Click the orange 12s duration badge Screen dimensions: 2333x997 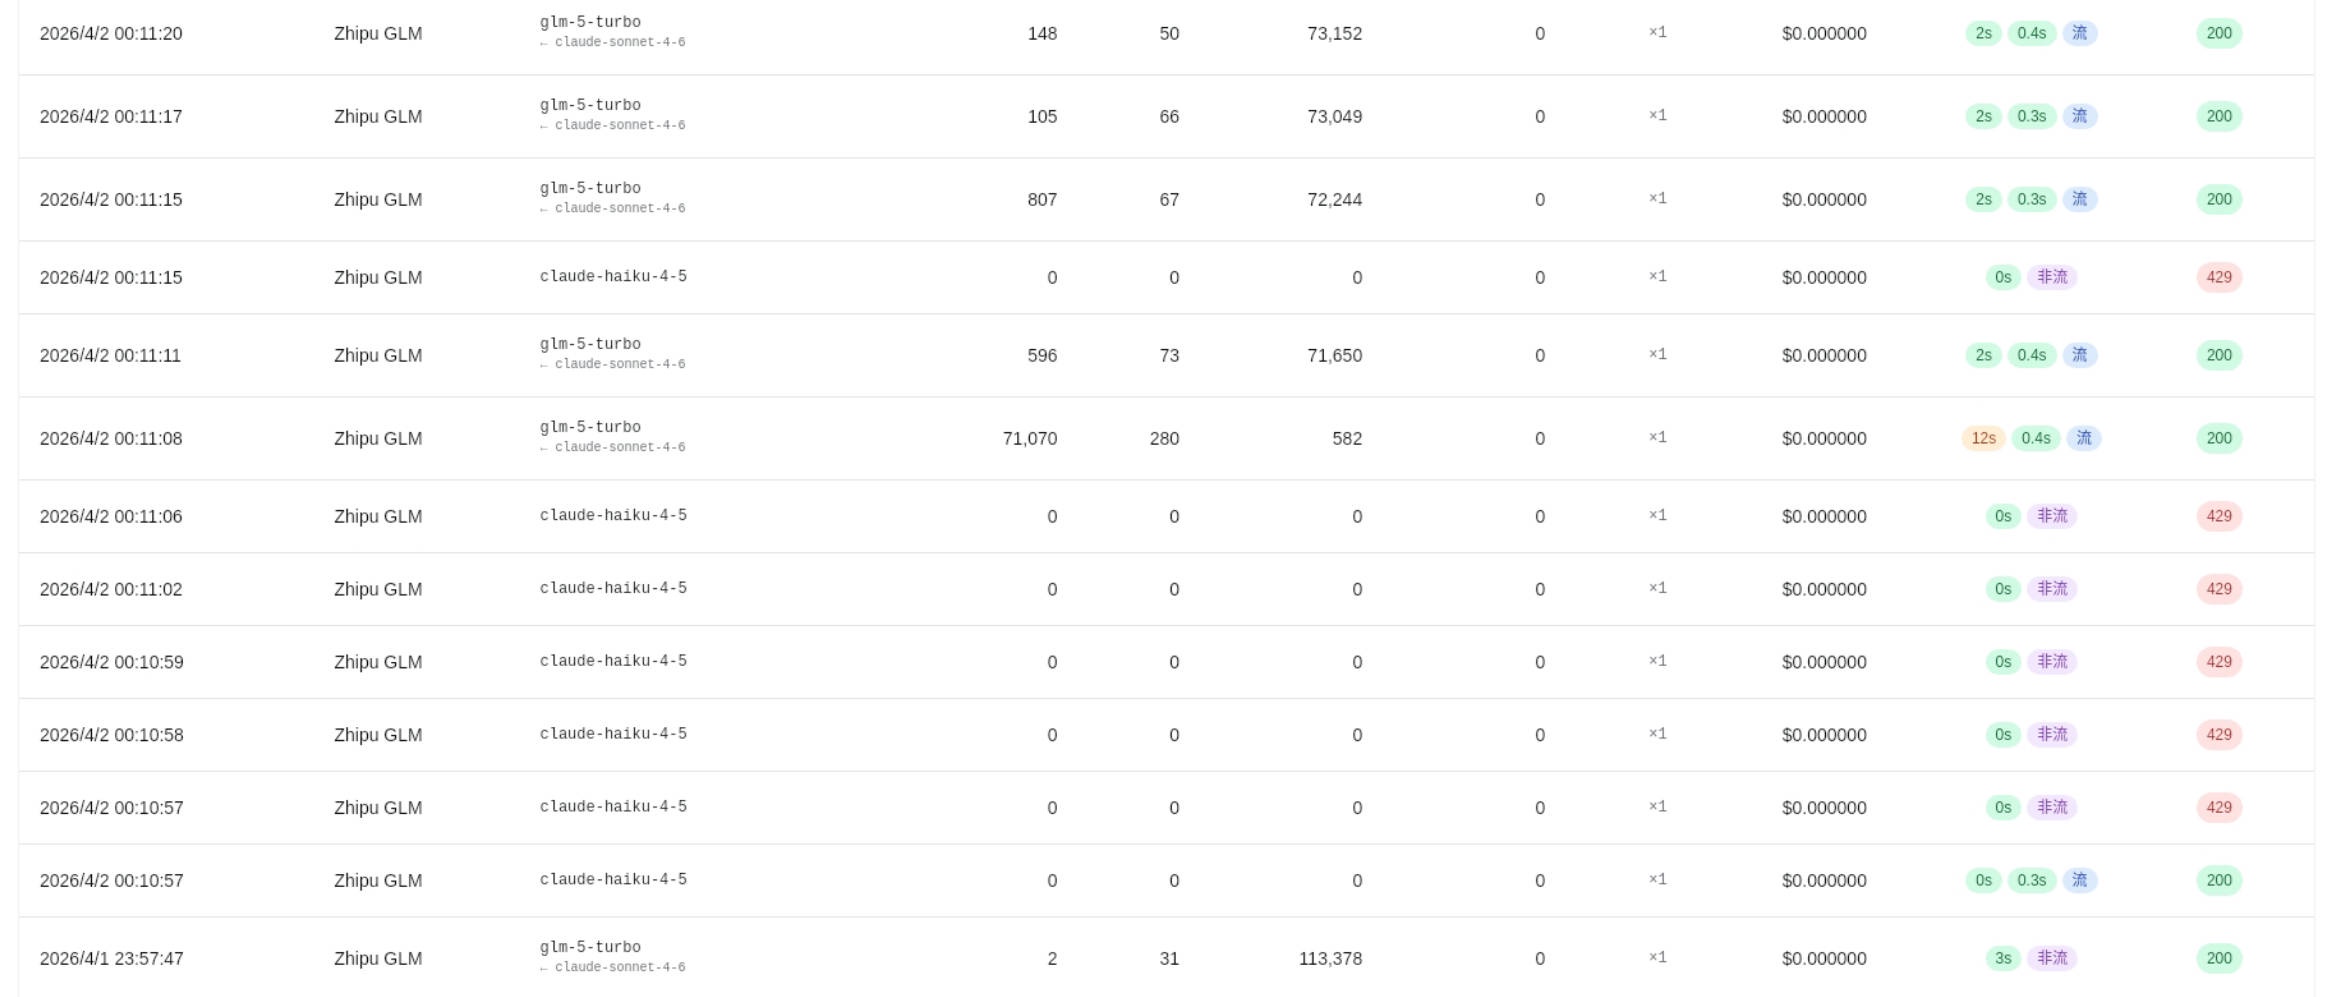(1983, 438)
